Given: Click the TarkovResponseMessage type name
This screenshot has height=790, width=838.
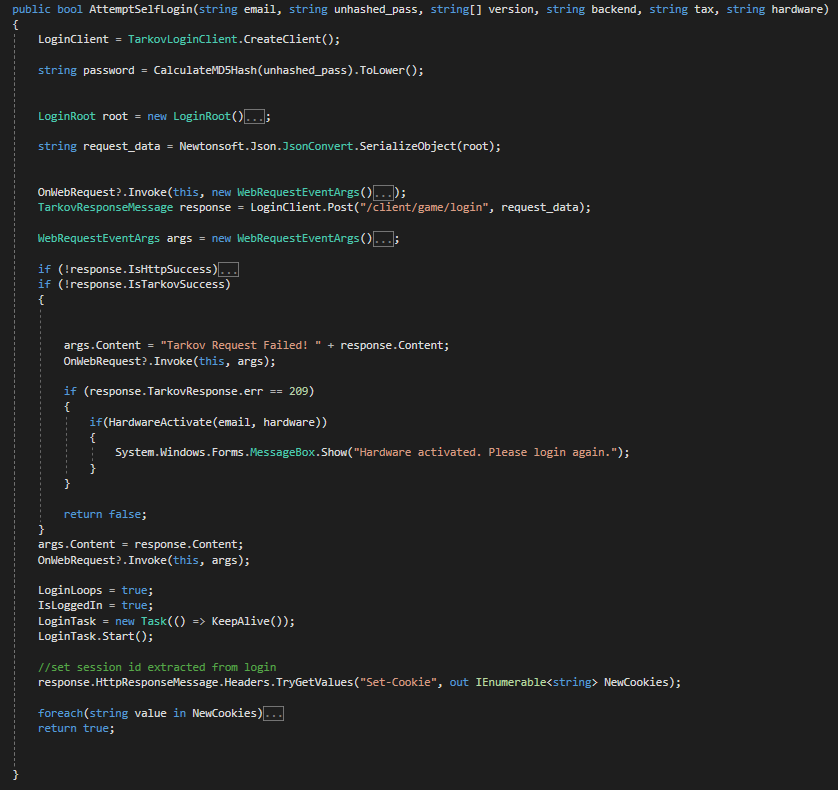Looking at the screenshot, I should pyautogui.click(x=105, y=207).
